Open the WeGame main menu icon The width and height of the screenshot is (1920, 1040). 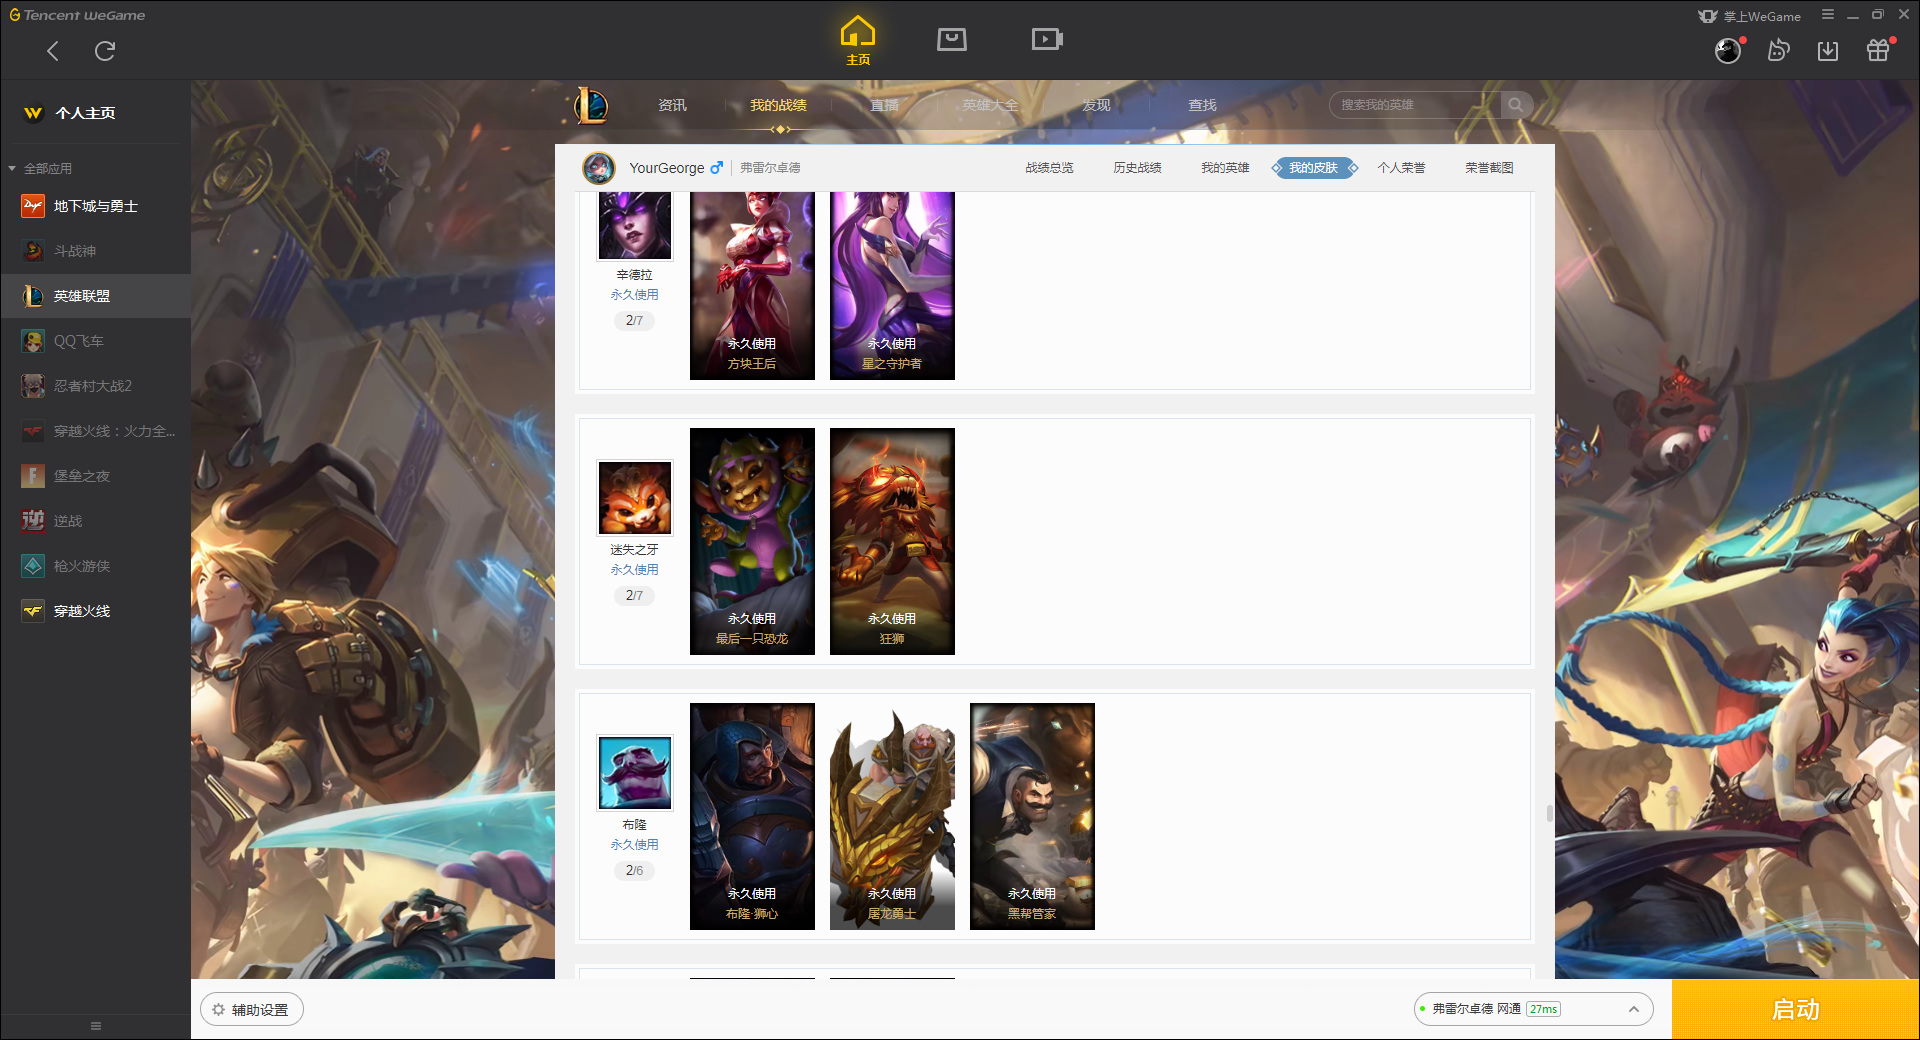pyautogui.click(x=1828, y=15)
